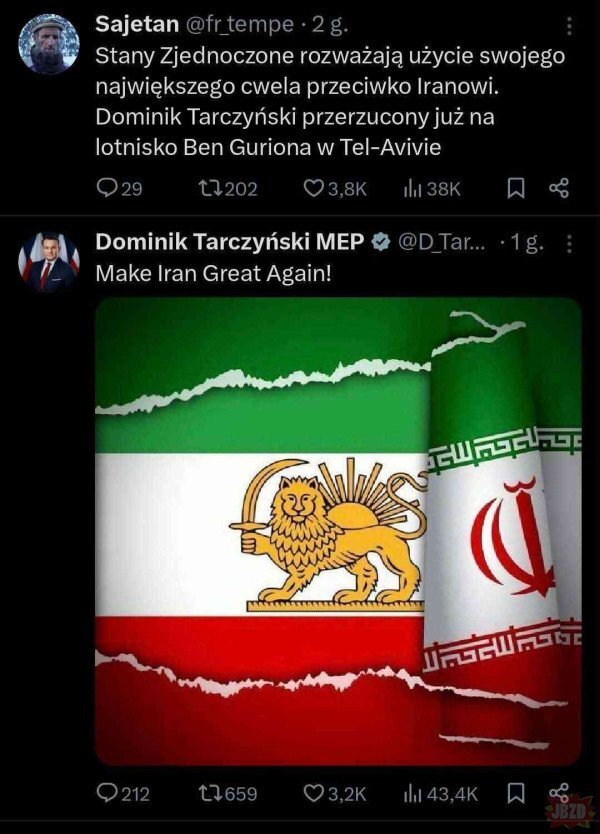The height and width of the screenshot is (834, 600).
Task: Open Sajetan's profile picture
Action: (48, 44)
